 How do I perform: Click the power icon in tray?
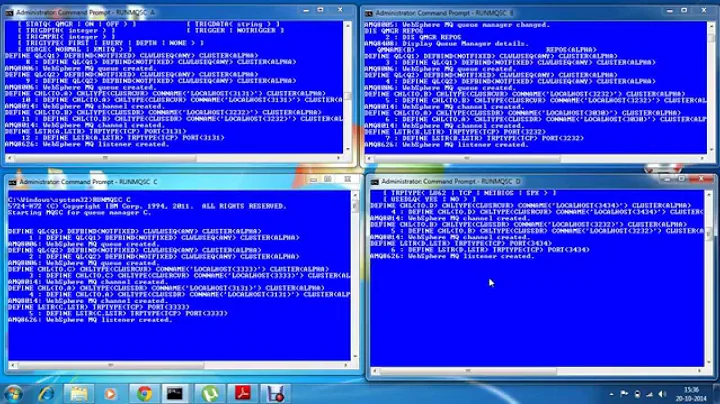(637, 394)
